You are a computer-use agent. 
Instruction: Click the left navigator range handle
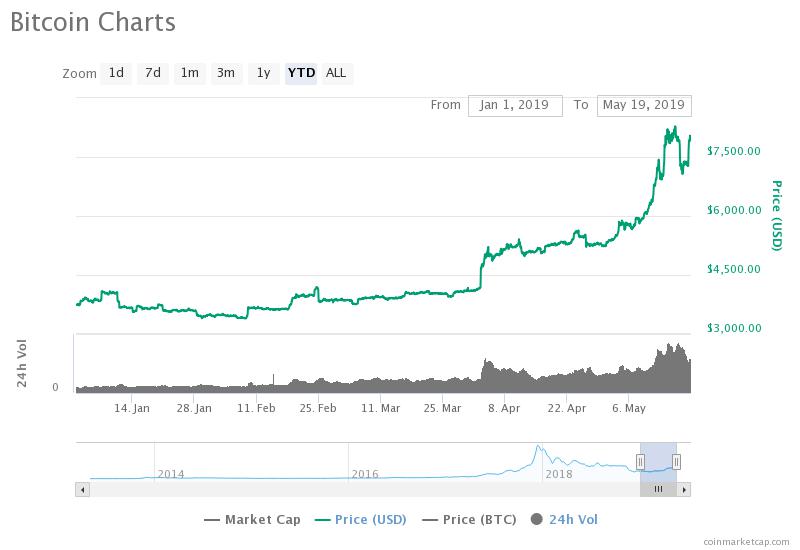tap(640, 461)
